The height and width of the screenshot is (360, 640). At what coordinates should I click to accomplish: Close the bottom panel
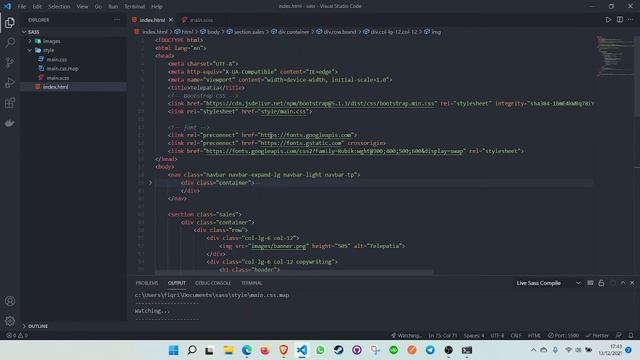point(632,283)
